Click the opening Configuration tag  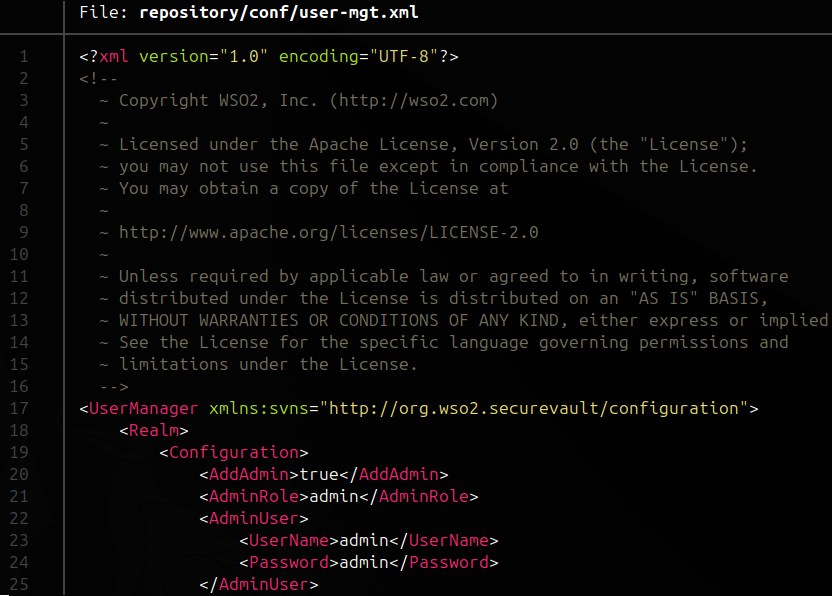click(233, 452)
